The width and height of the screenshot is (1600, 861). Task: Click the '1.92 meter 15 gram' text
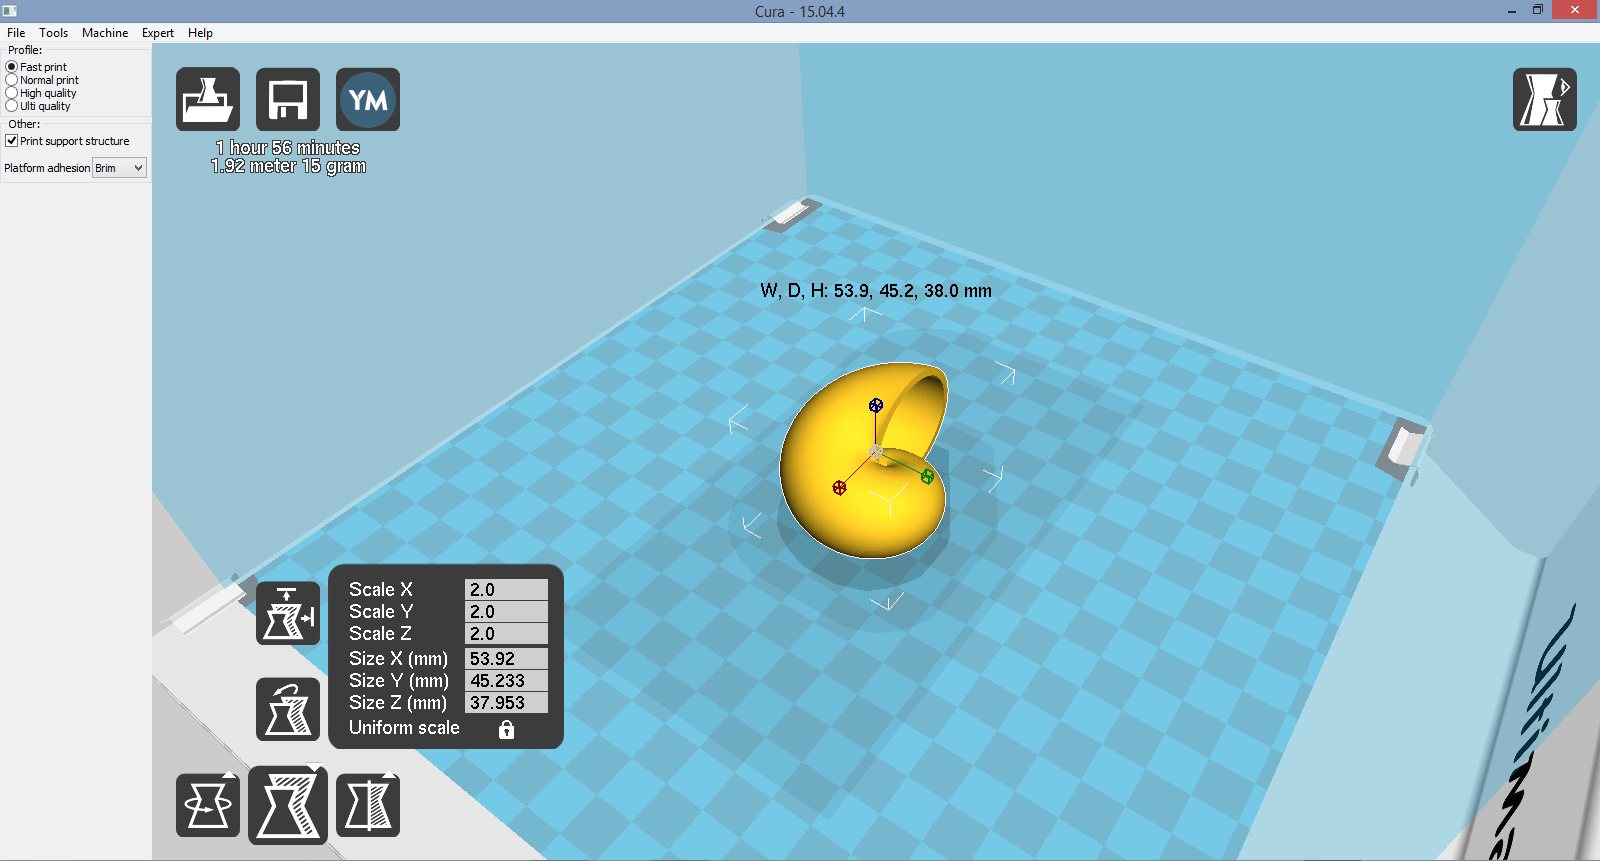point(288,166)
